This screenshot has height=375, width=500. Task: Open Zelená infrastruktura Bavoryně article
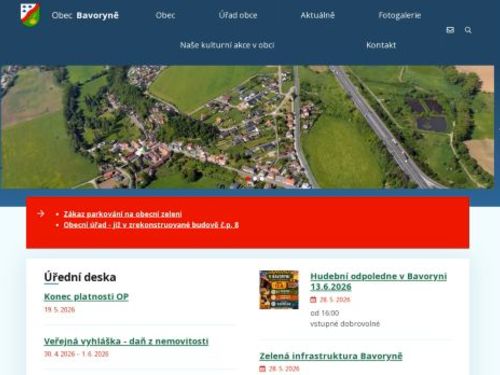(x=331, y=356)
